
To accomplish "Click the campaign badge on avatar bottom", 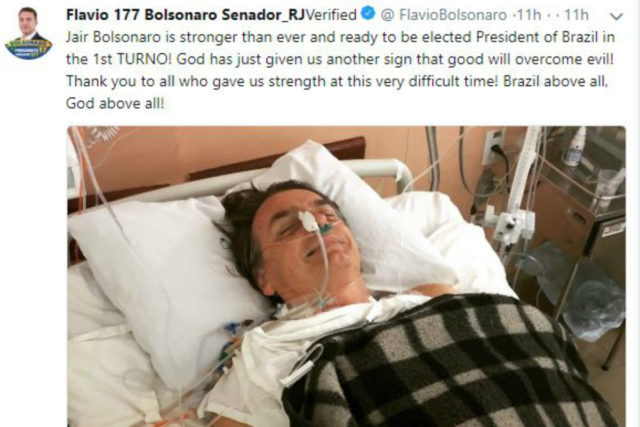I will [28, 49].
